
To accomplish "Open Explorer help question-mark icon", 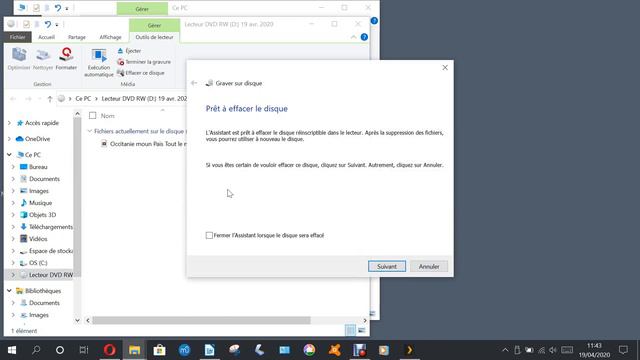I will point(364,37).
